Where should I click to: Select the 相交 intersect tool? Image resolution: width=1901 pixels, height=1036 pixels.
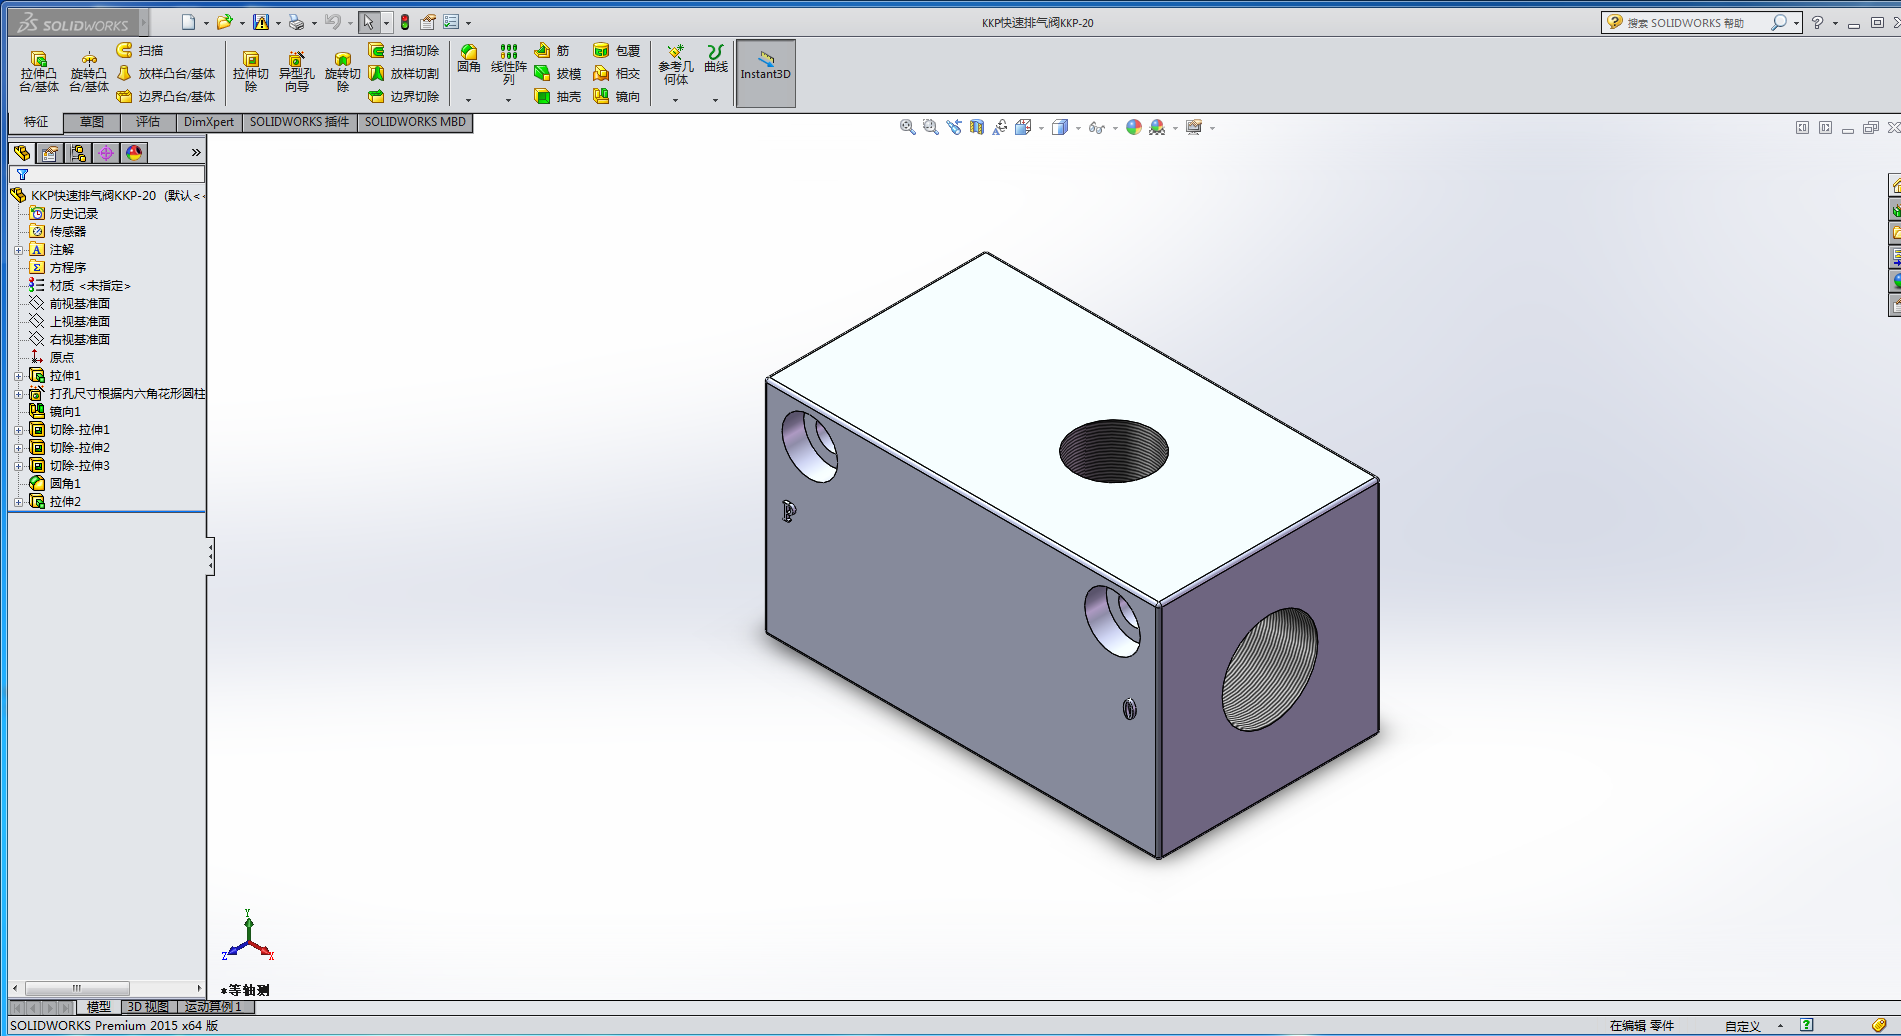point(616,73)
